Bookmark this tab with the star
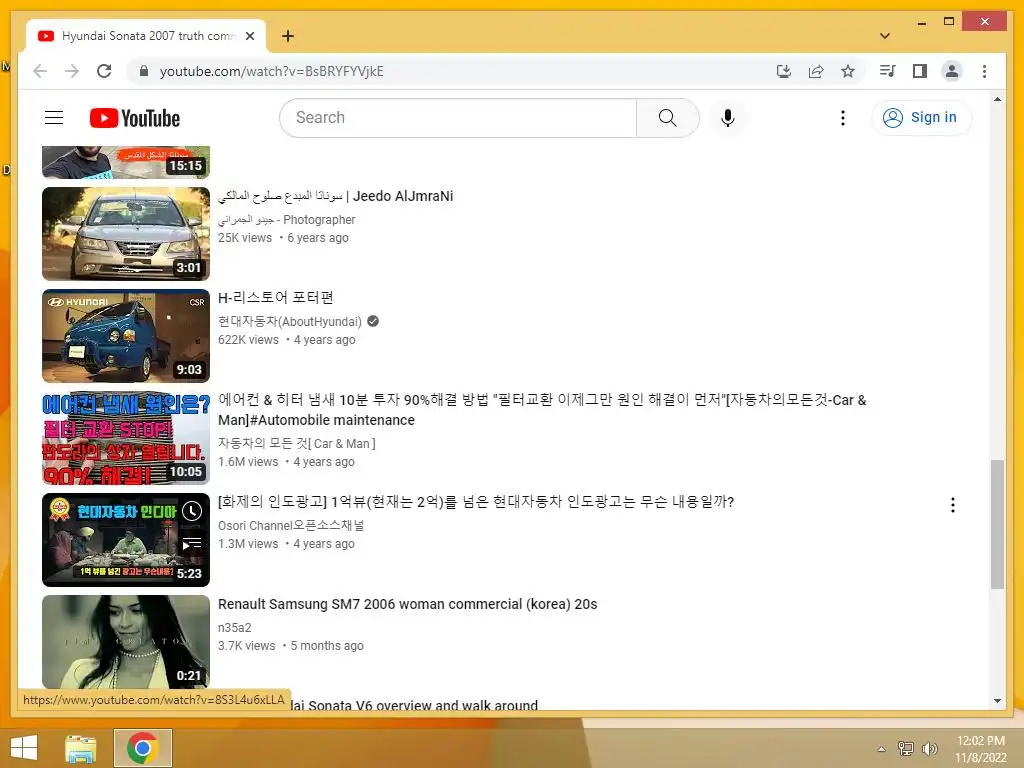 848,71
